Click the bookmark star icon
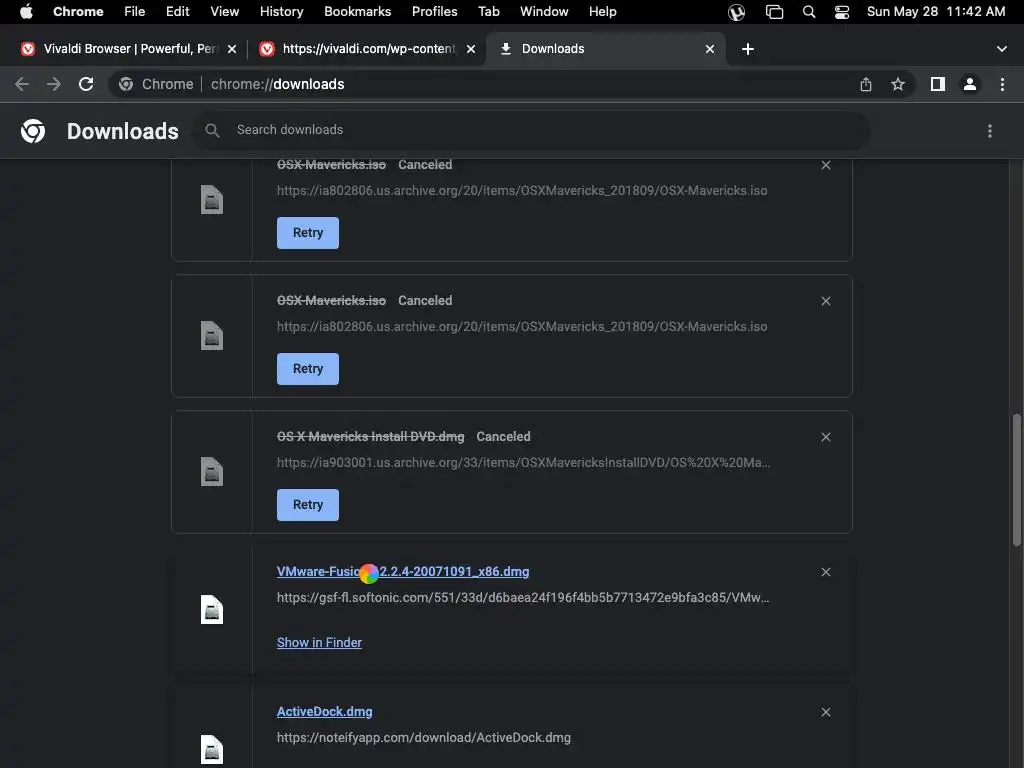Image resolution: width=1024 pixels, height=768 pixels. pos(898,84)
